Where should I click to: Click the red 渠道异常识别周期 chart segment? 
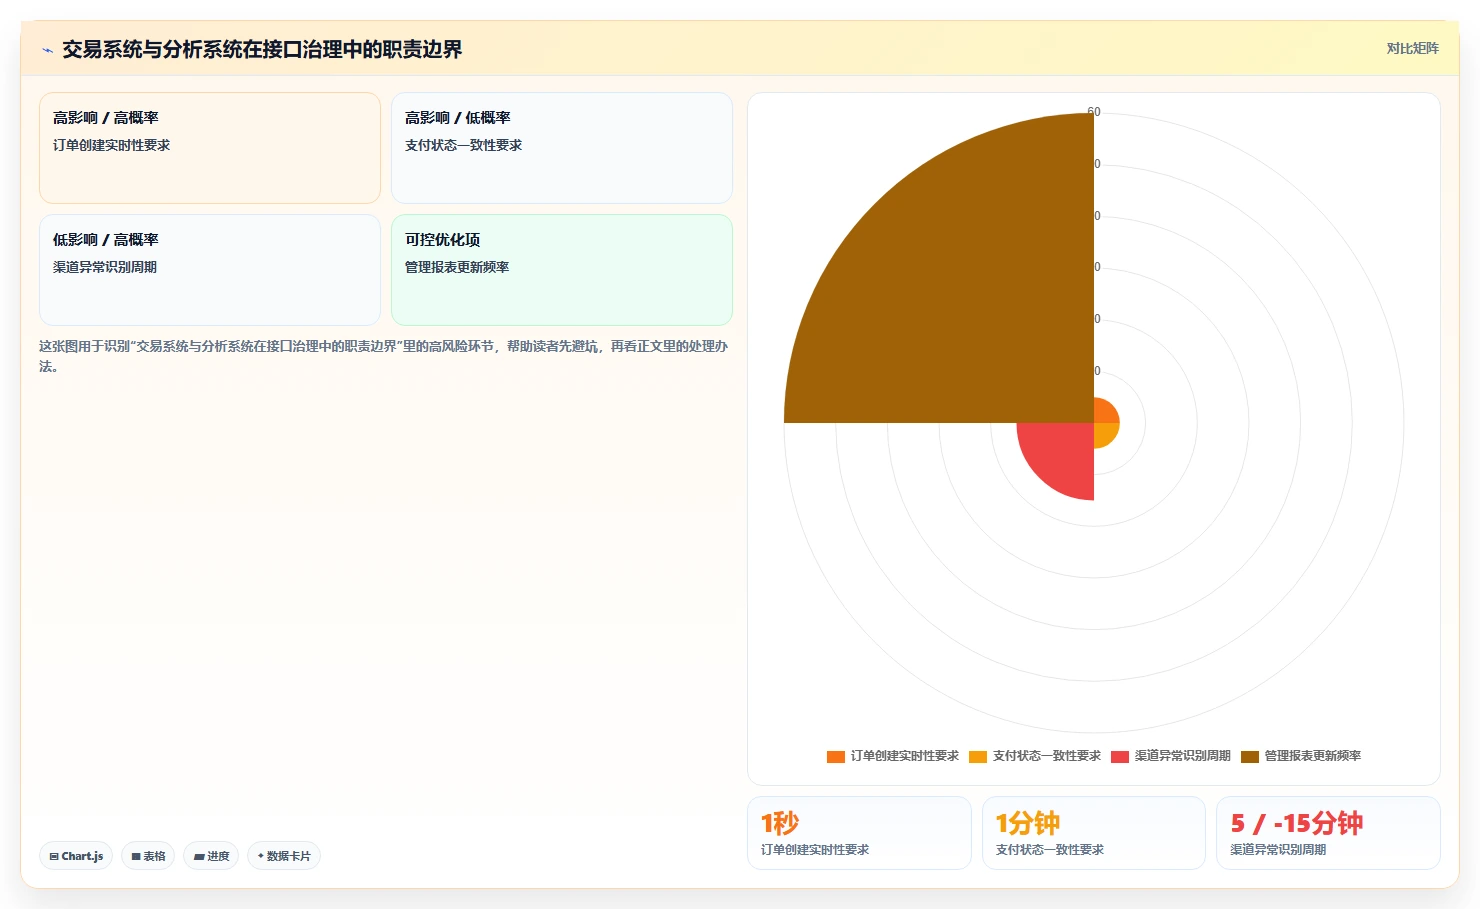pyautogui.click(x=1060, y=455)
